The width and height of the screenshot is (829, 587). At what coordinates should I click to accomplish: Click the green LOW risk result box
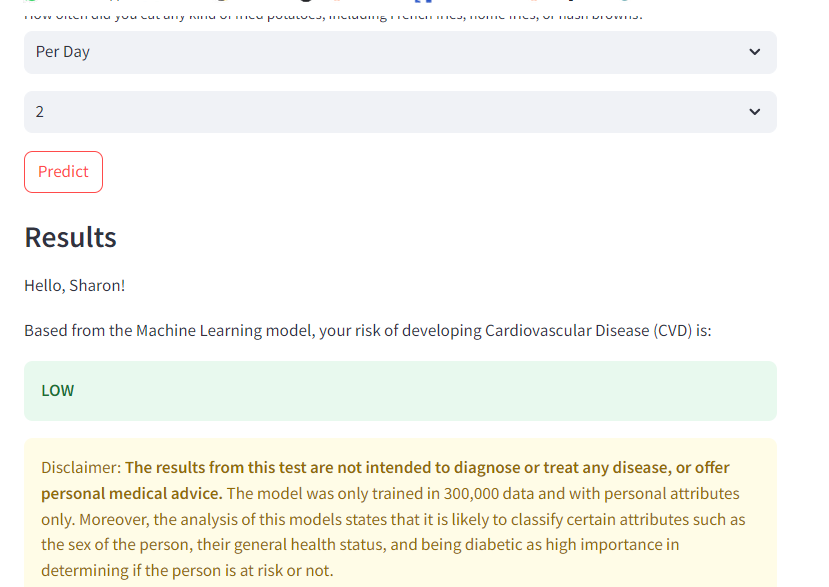coord(400,391)
